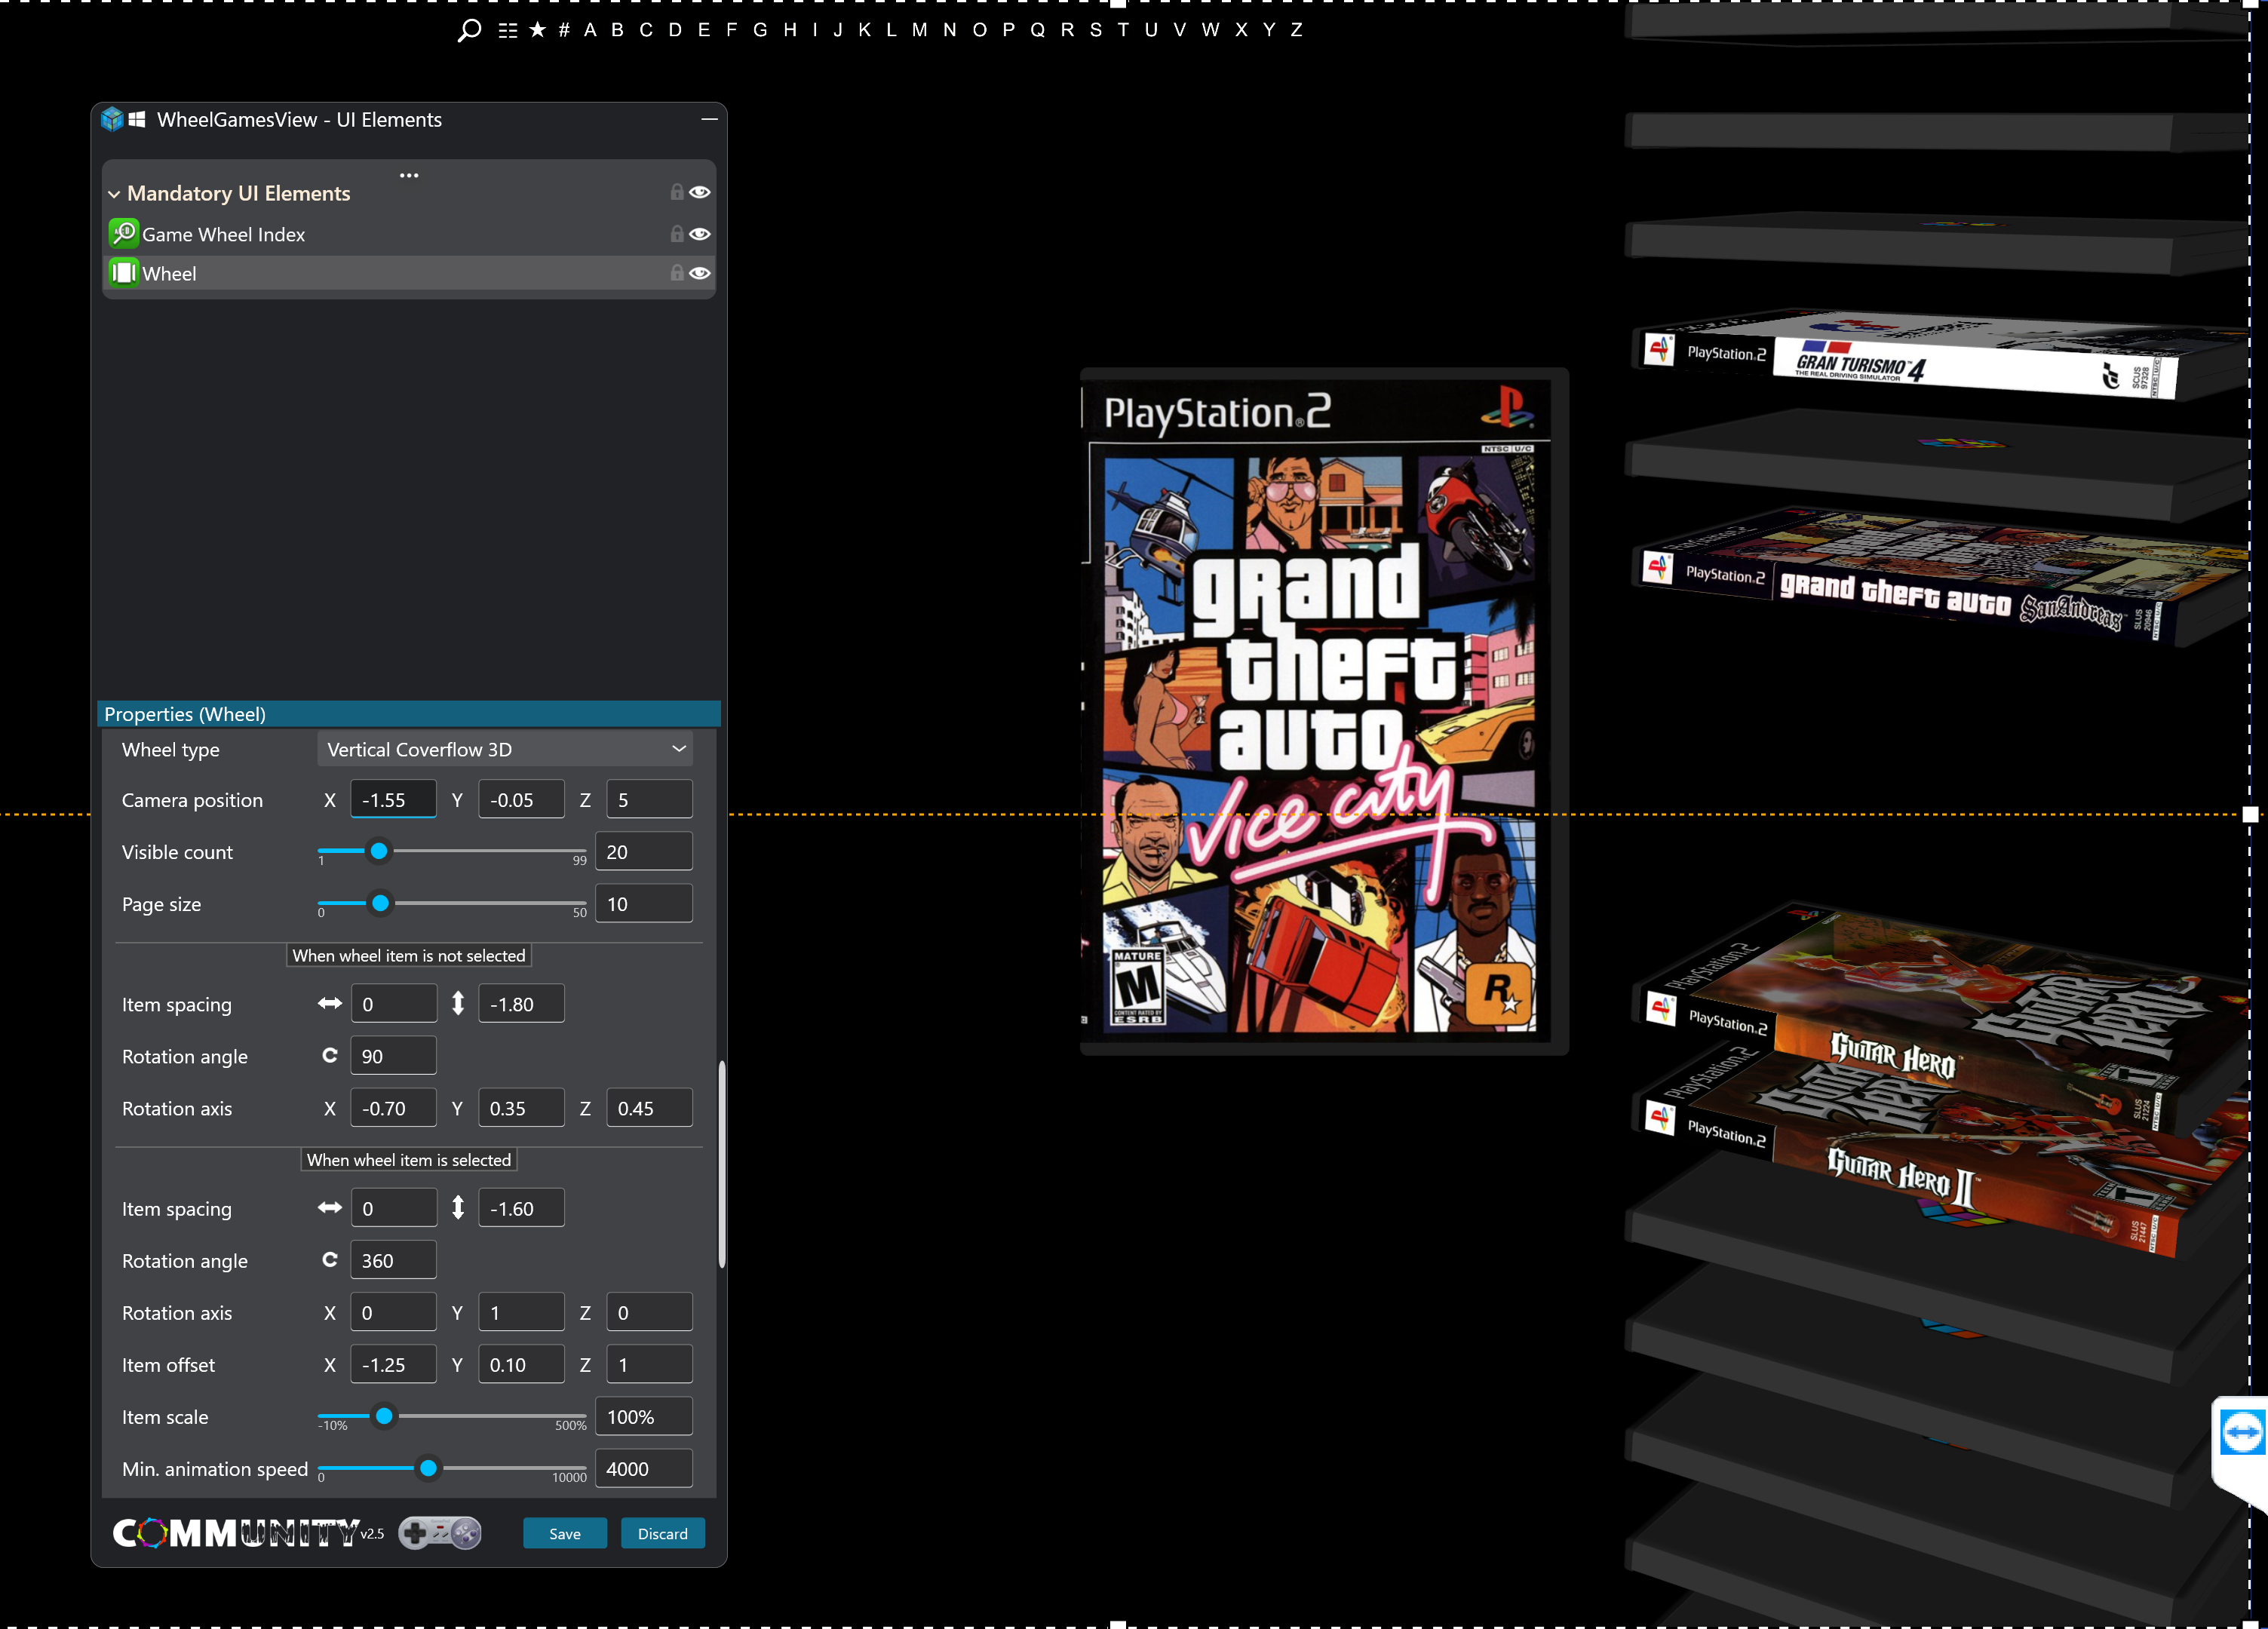2268x1629 pixels.
Task: Lock the Wheel element
Action: (x=677, y=273)
